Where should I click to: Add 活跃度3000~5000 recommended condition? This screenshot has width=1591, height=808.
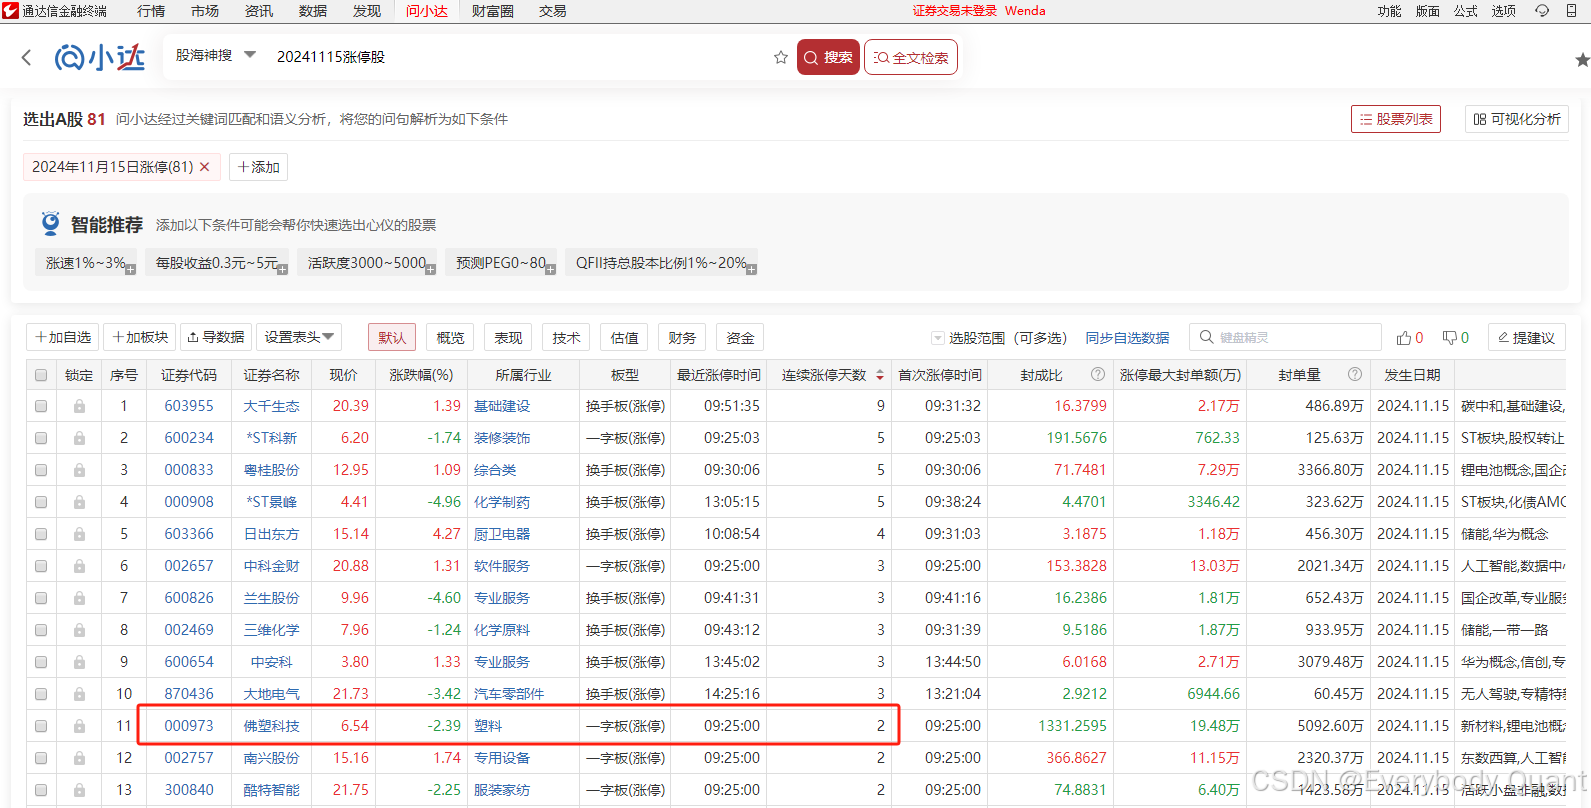click(x=367, y=263)
